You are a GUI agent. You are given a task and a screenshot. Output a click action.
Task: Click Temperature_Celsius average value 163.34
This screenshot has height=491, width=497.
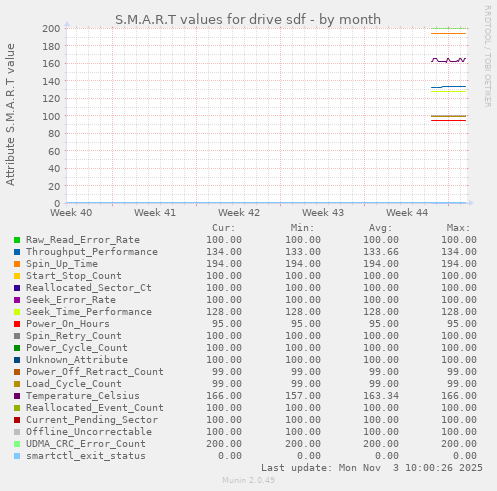click(x=381, y=396)
